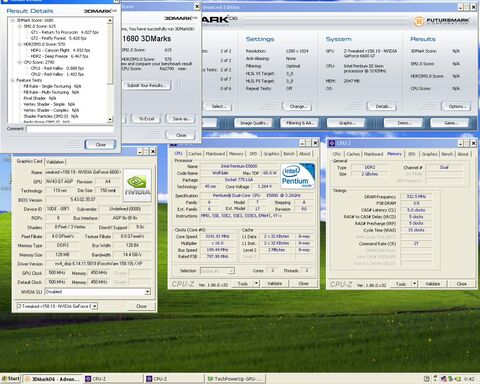480x384 pixels.
Task: Collapse the 3DMark Score 1680 tree node
Action: coord(13,20)
